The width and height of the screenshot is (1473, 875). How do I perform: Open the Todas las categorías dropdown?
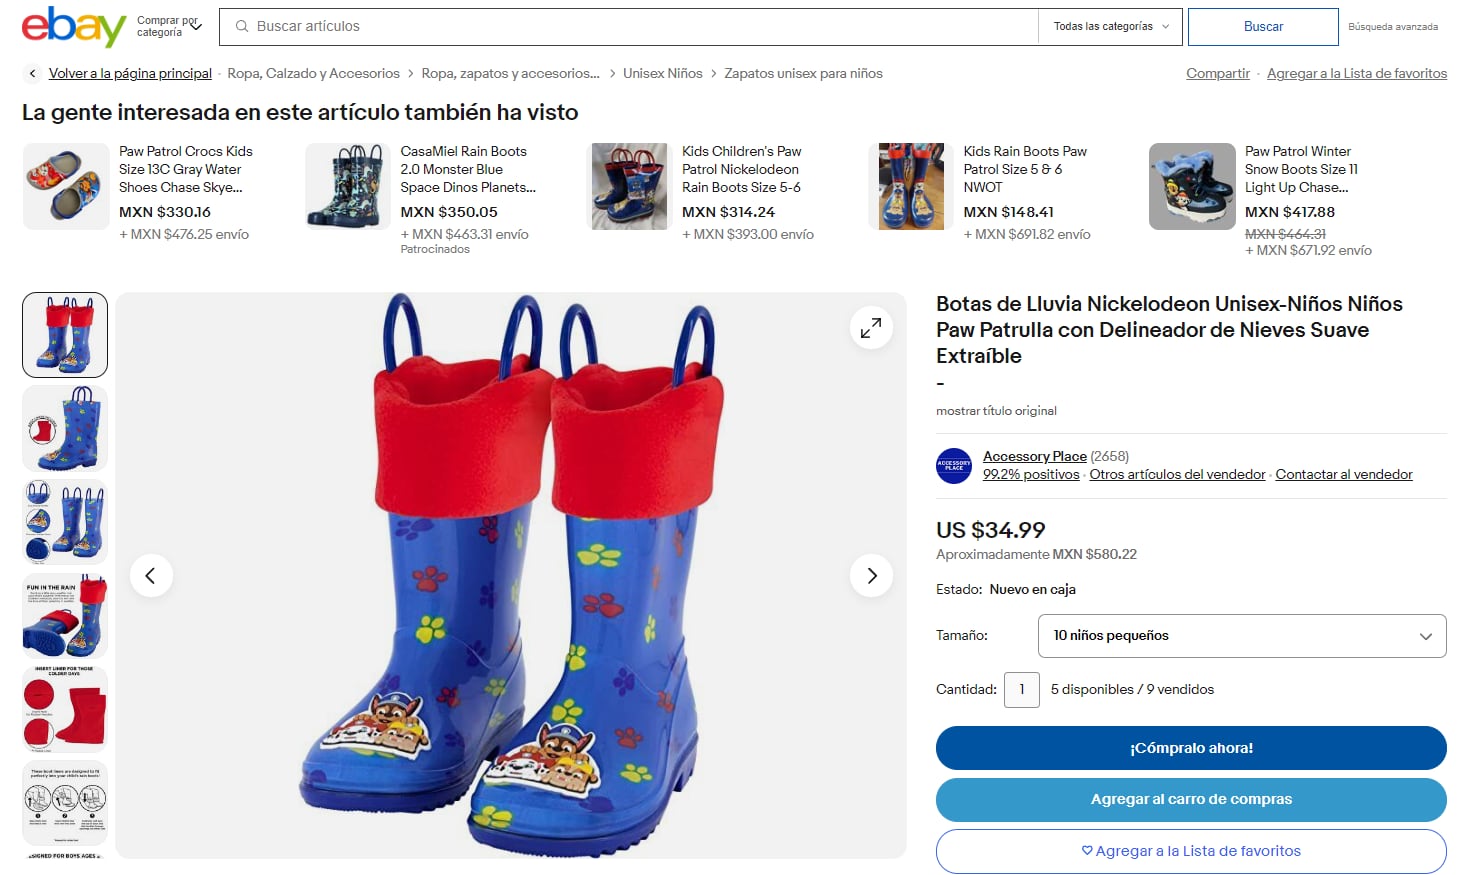click(x=1110, y=27)
